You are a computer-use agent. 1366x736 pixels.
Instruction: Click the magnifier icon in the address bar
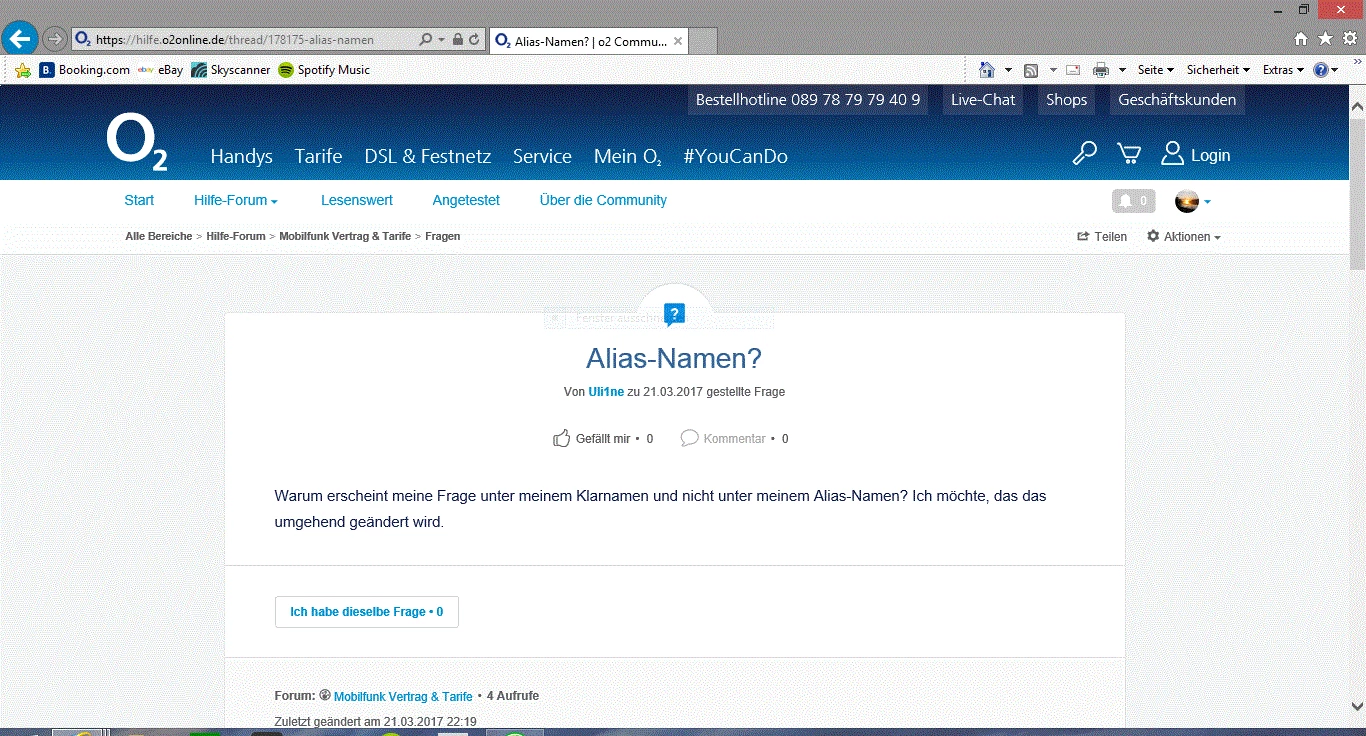pos(427,40)
